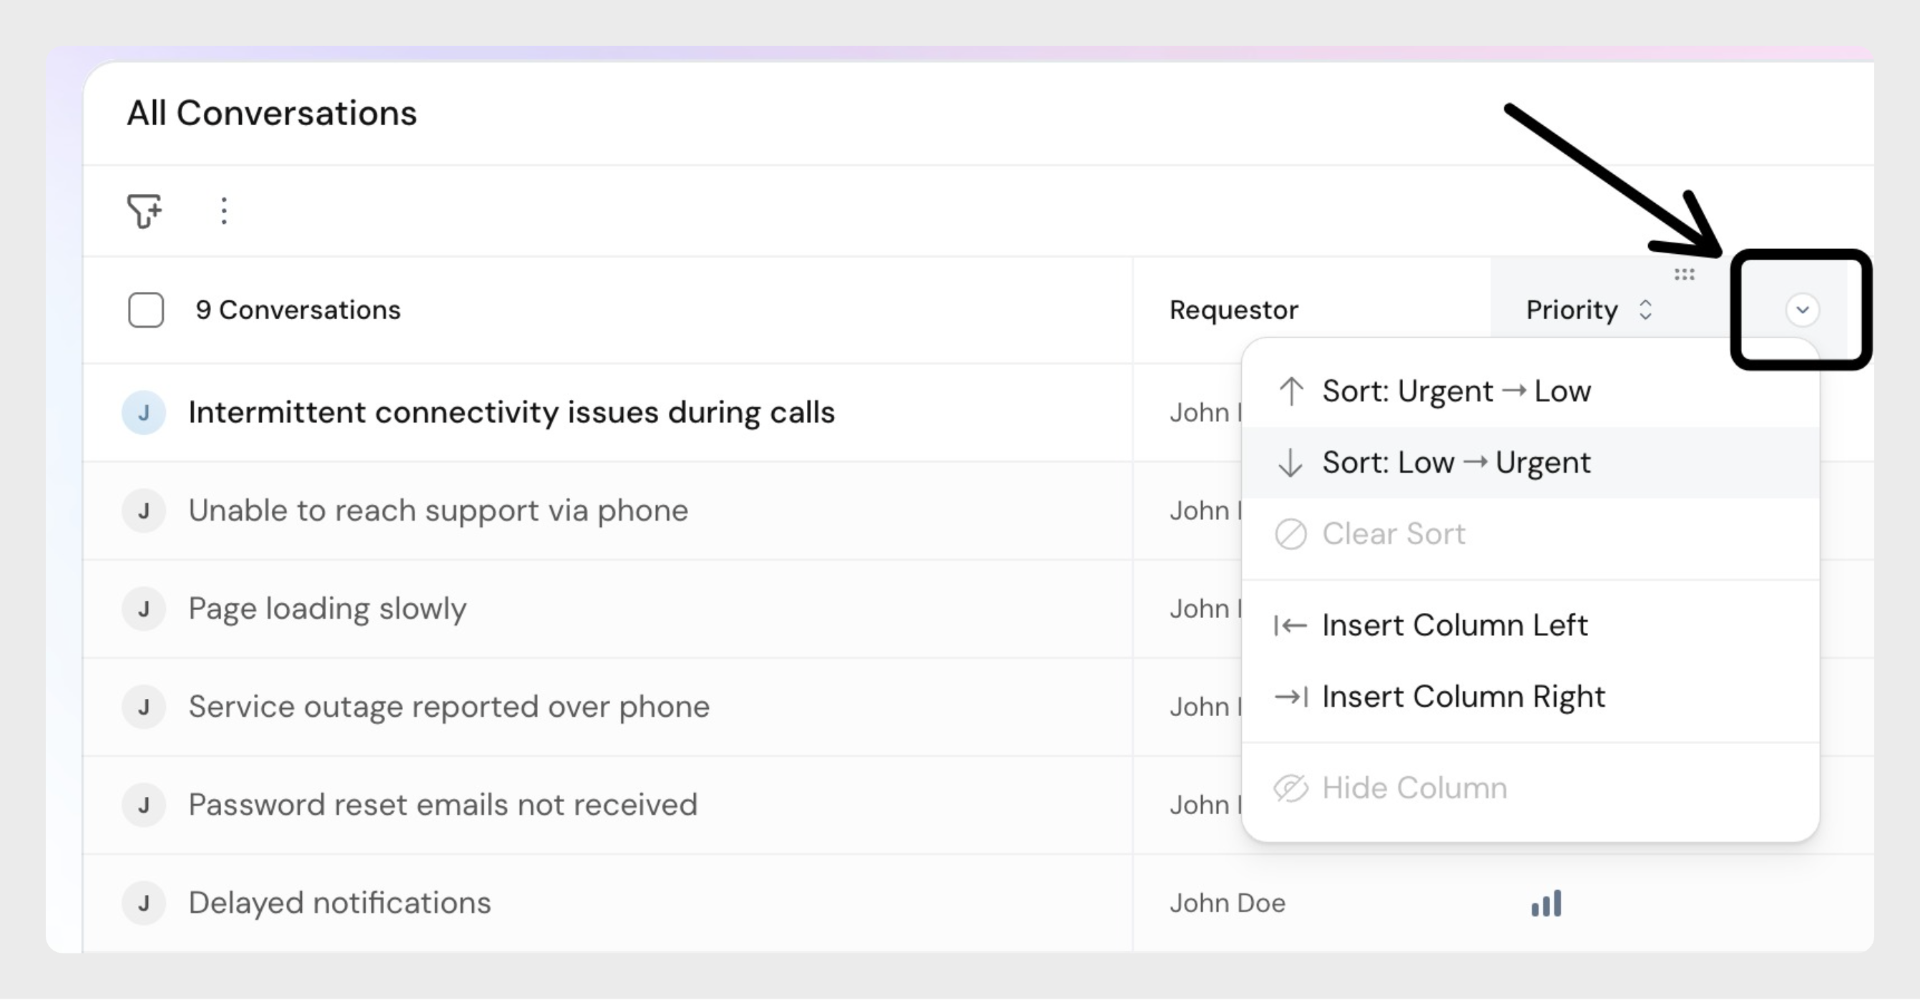The image size is (1920, 1000).
Task: Click the avatar beside Delayed notifications
Action: pos(144,903)
